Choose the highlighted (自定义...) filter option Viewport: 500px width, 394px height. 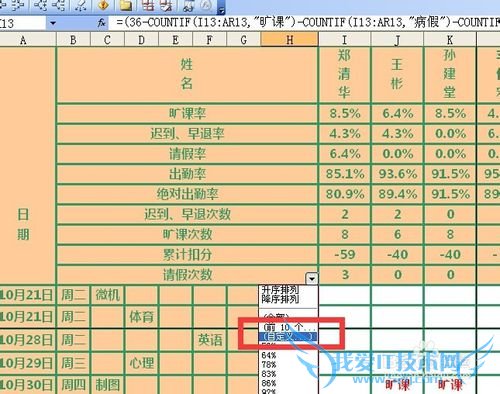(289, 337)
